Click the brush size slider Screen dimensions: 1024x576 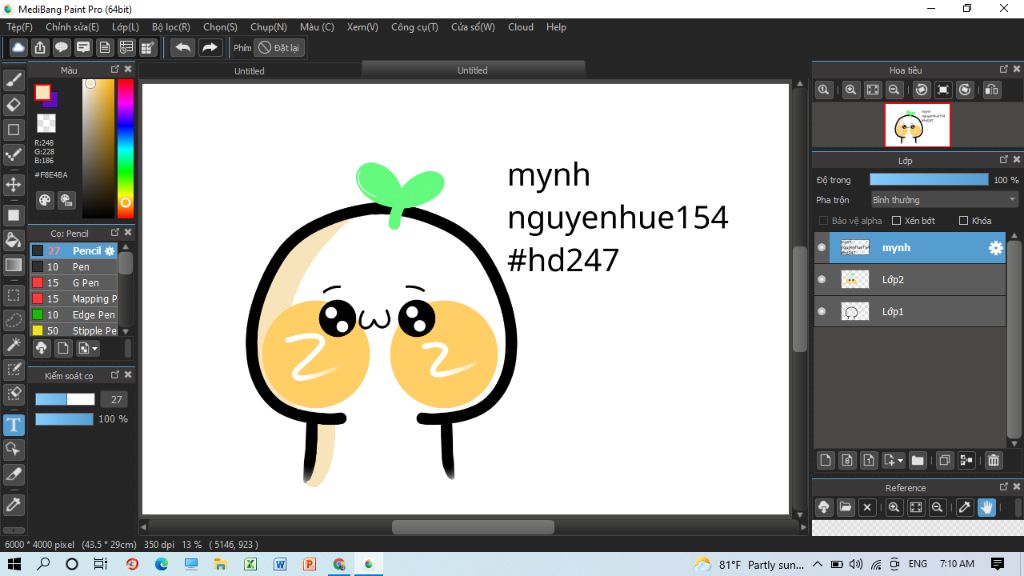[x=65, y=399]
